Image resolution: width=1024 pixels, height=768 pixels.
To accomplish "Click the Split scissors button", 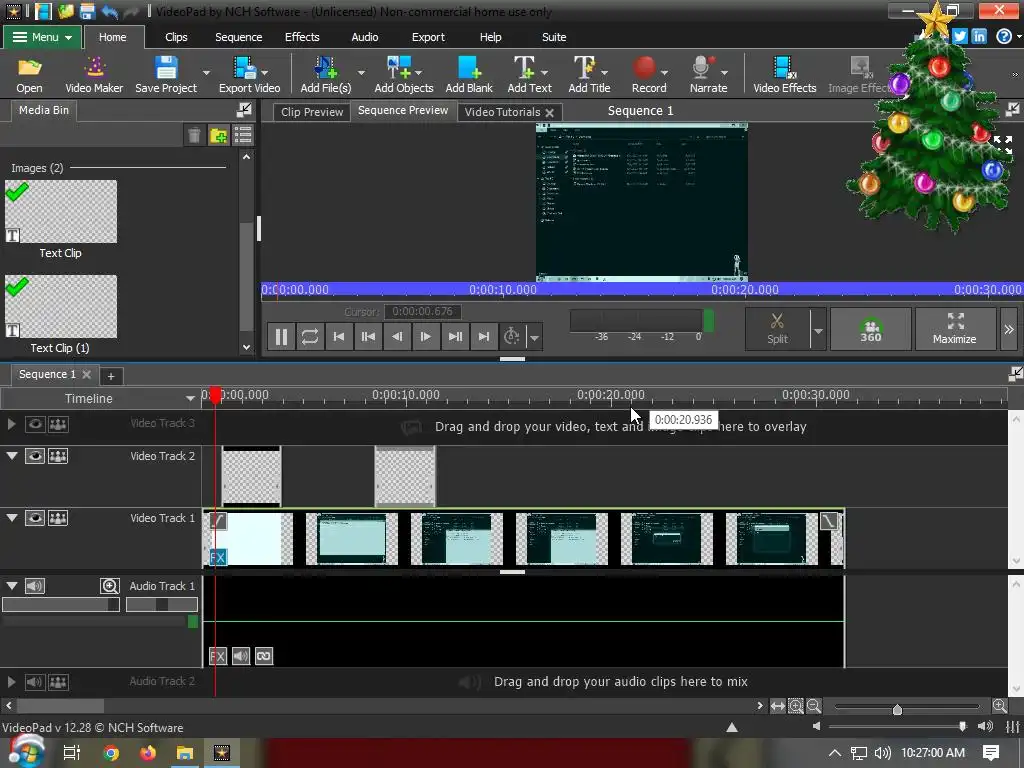I will point(777,328).
